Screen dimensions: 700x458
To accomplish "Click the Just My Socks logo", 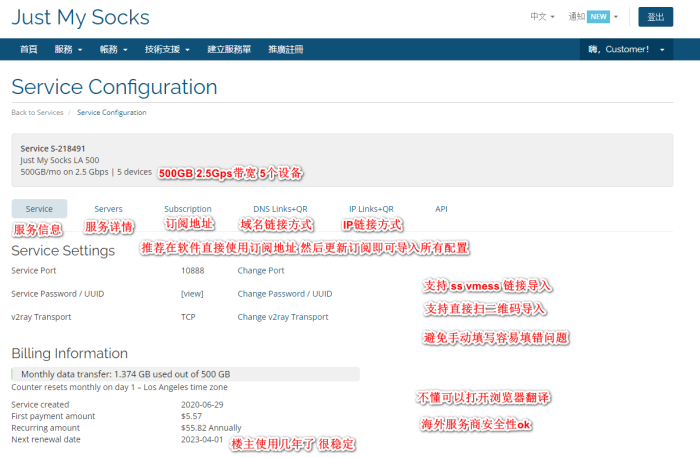I will point(80,18).
